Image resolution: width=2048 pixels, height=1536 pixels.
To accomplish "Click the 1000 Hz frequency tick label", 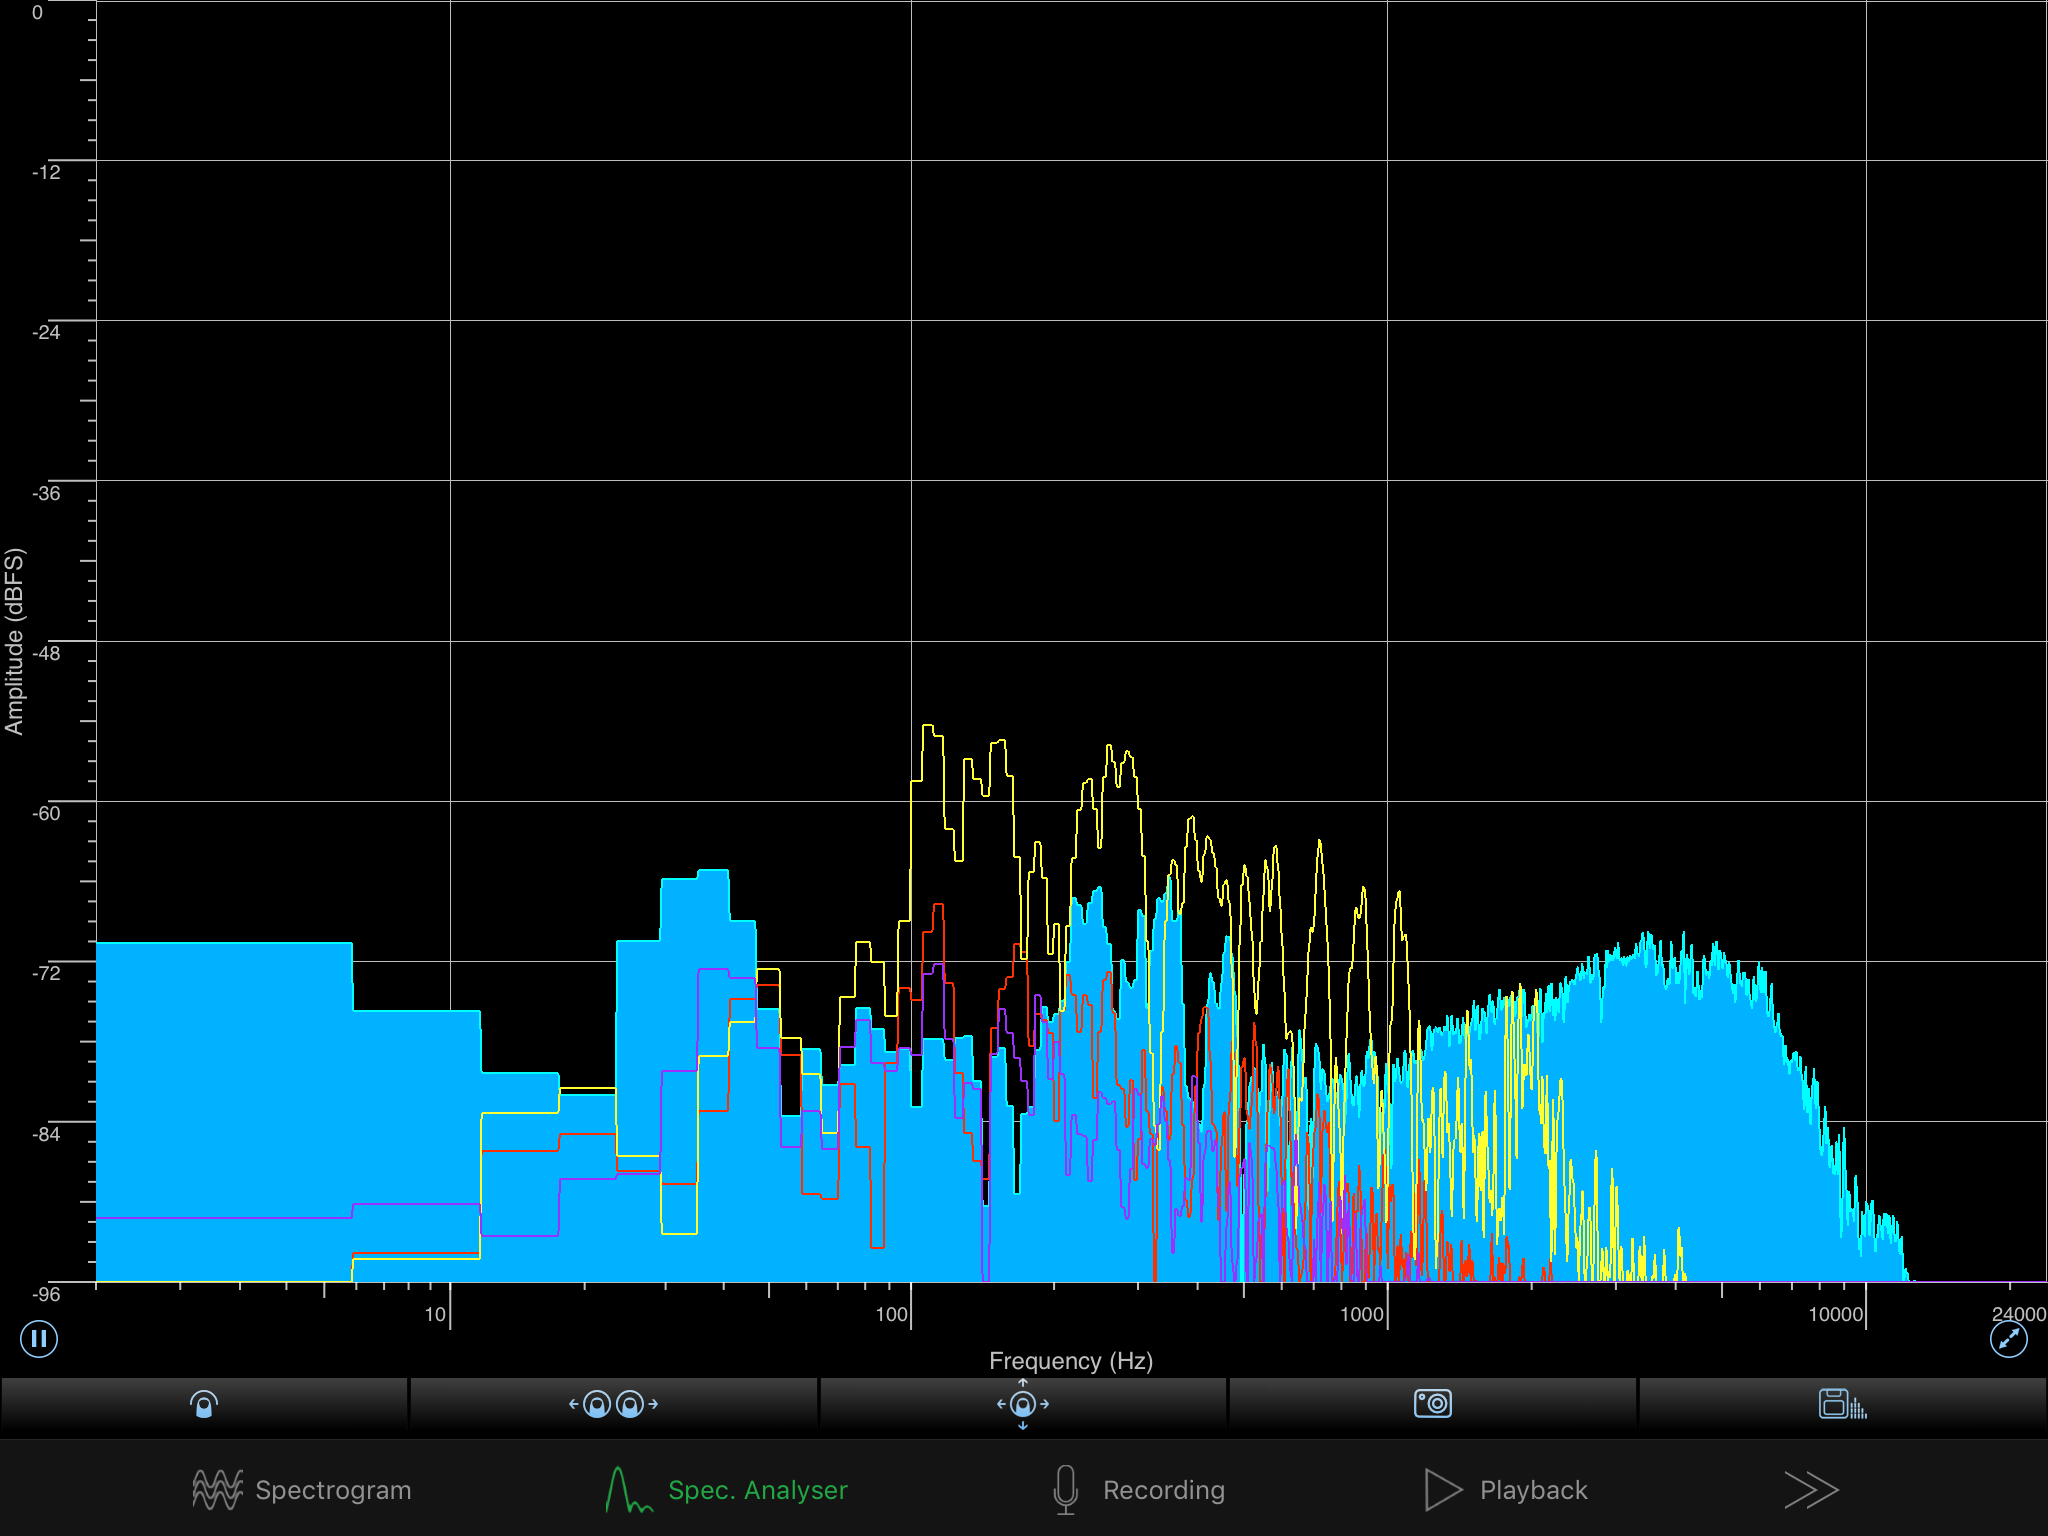I will (1361, 1314).
